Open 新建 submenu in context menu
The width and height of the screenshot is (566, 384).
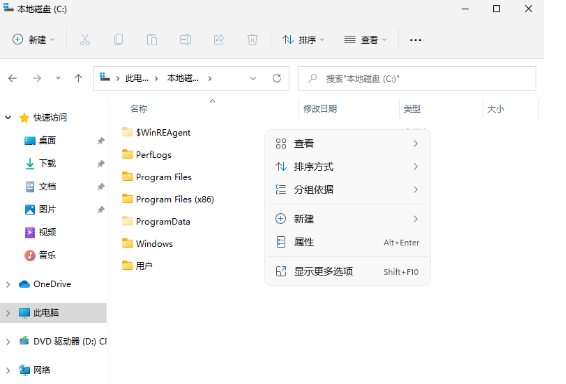click(347, 219)
